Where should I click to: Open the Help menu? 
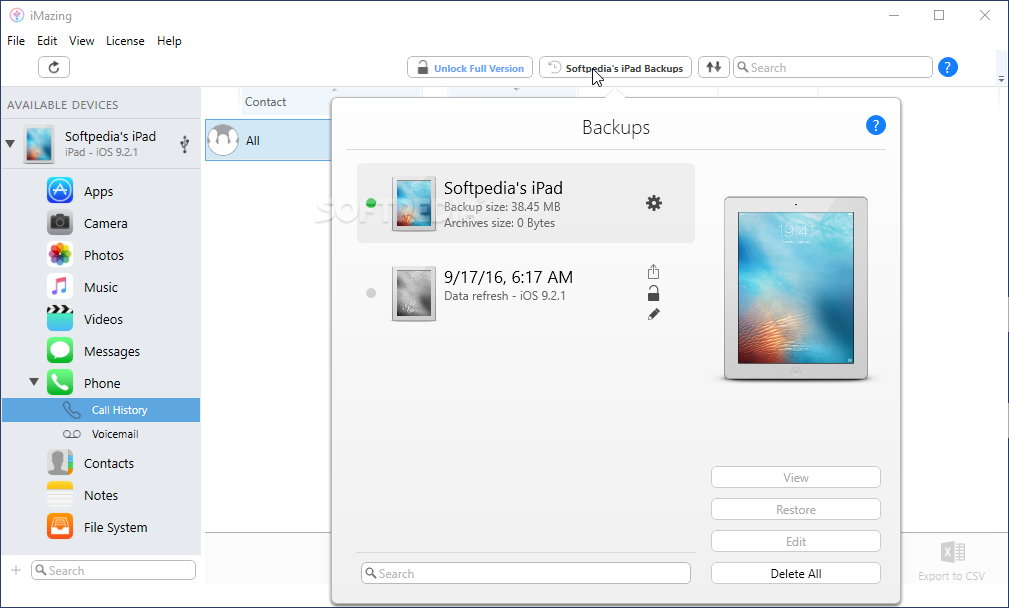coord(169,41)
